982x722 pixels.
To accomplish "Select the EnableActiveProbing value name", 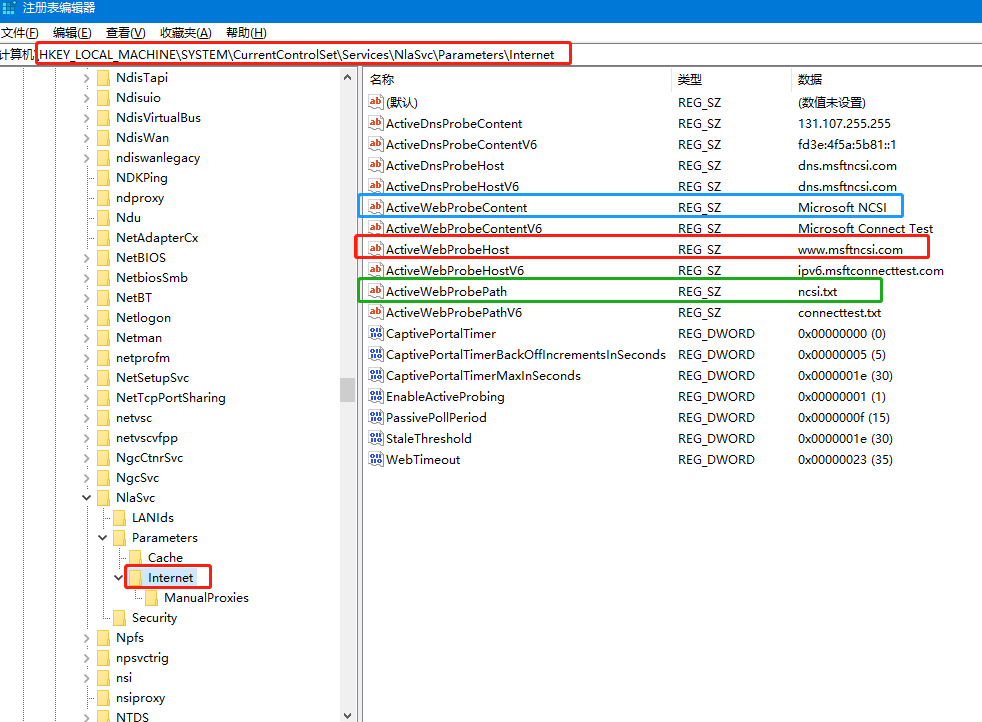I will tap(445, 396).
